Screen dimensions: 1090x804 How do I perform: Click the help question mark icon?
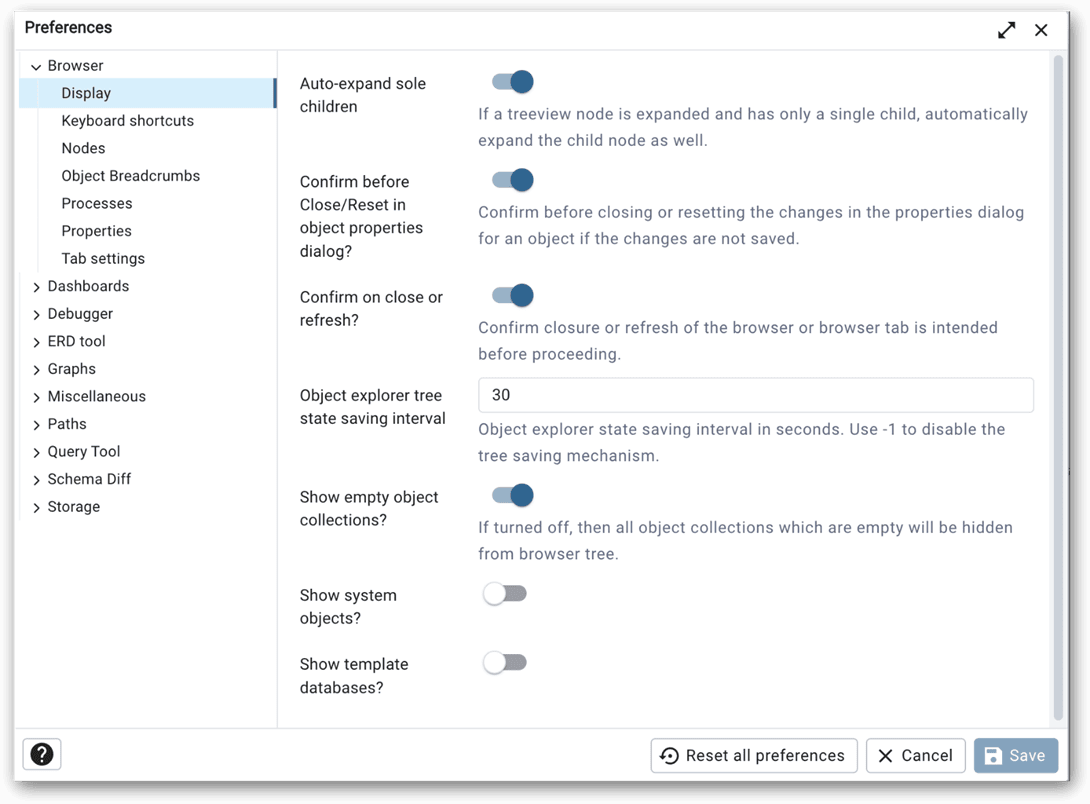[42, 755]
